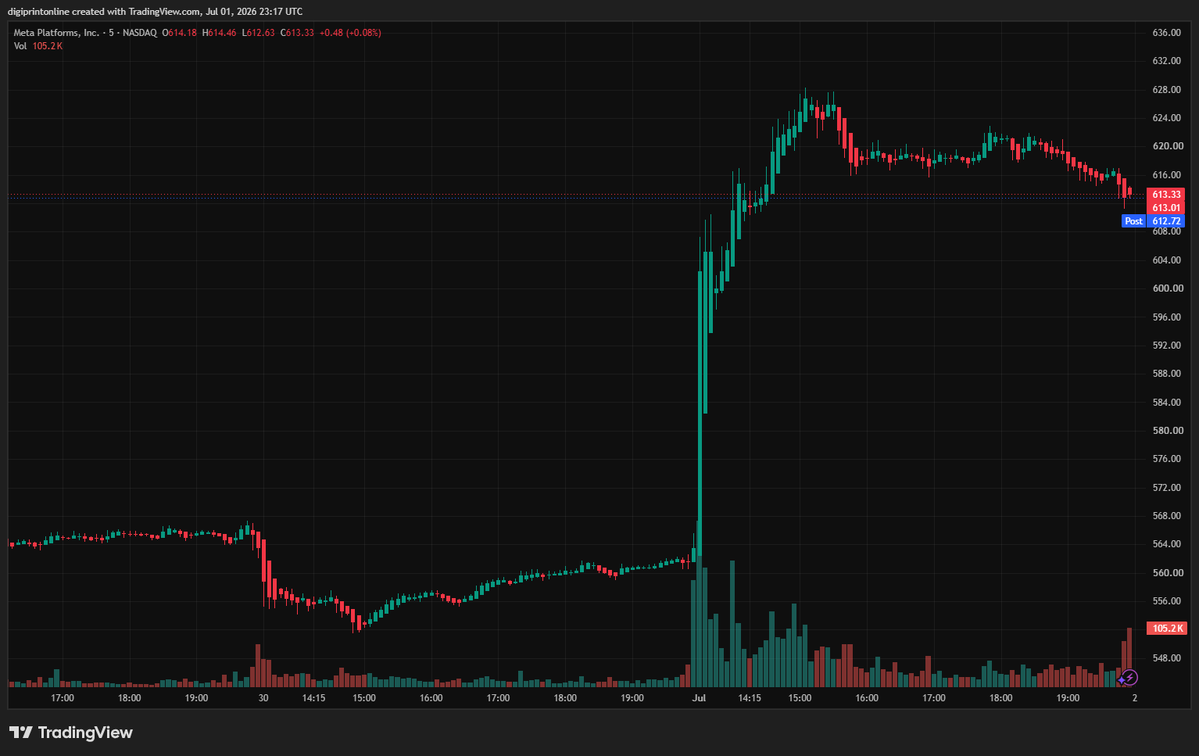Click the 604.00 price axis label
Viewport: 1199px width, 756px height.
1167,261
